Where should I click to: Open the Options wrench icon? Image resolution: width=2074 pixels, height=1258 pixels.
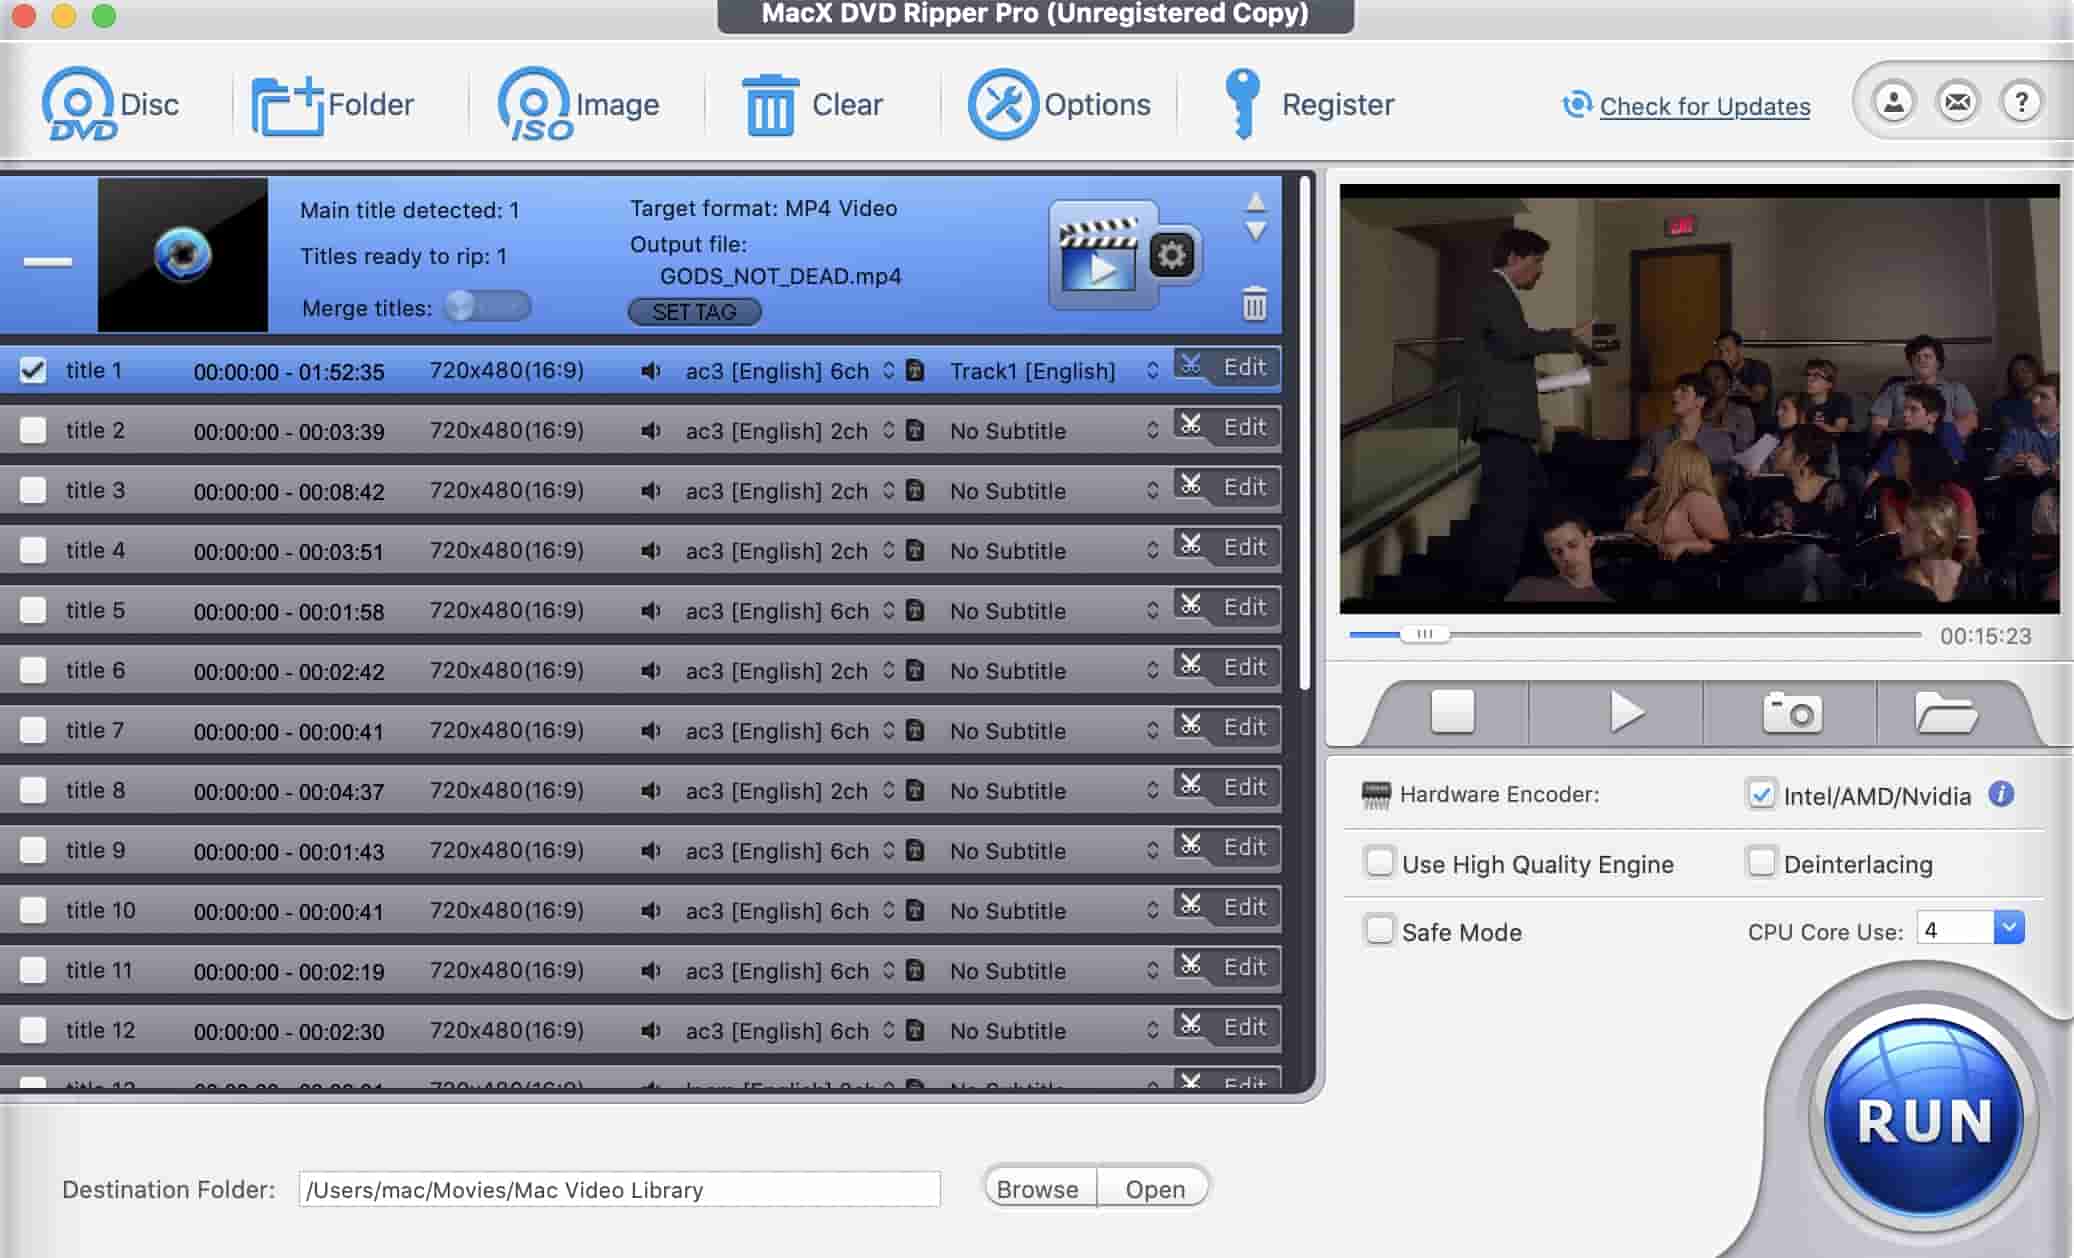[x=1002, y=104]
